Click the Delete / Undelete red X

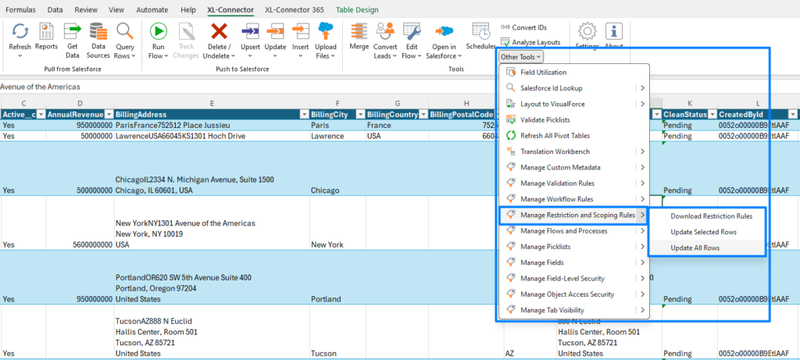click(219, 31)
